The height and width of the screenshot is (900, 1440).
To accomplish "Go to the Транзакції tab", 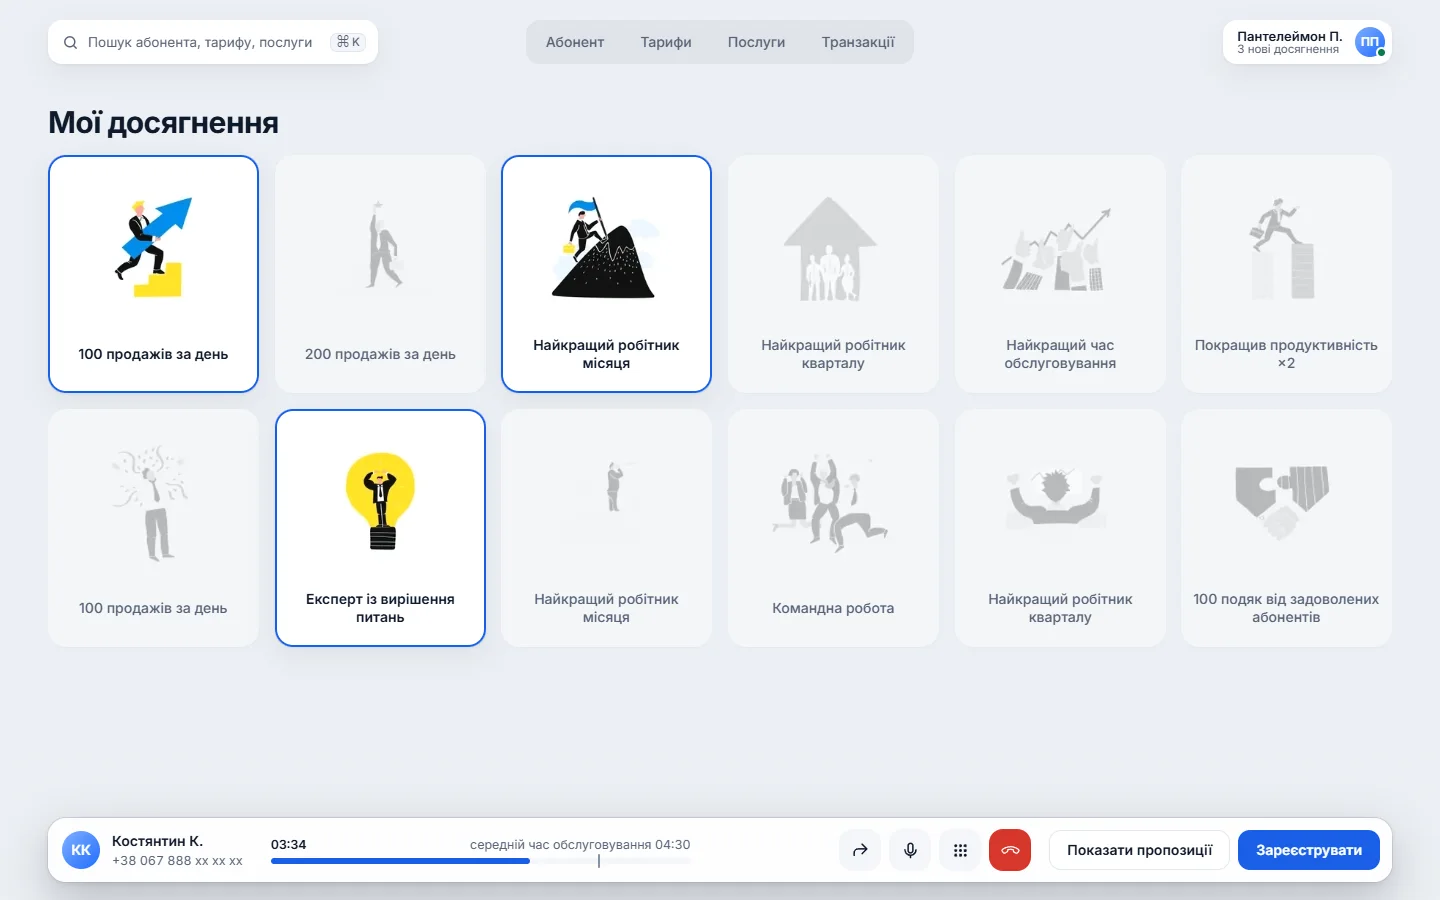I will [x=858, y=42].
